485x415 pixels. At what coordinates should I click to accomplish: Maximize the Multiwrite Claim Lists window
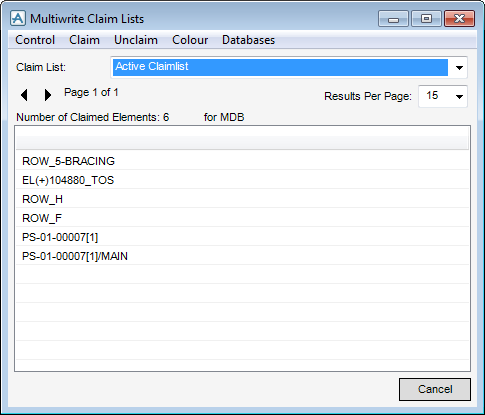pos(426,19)
